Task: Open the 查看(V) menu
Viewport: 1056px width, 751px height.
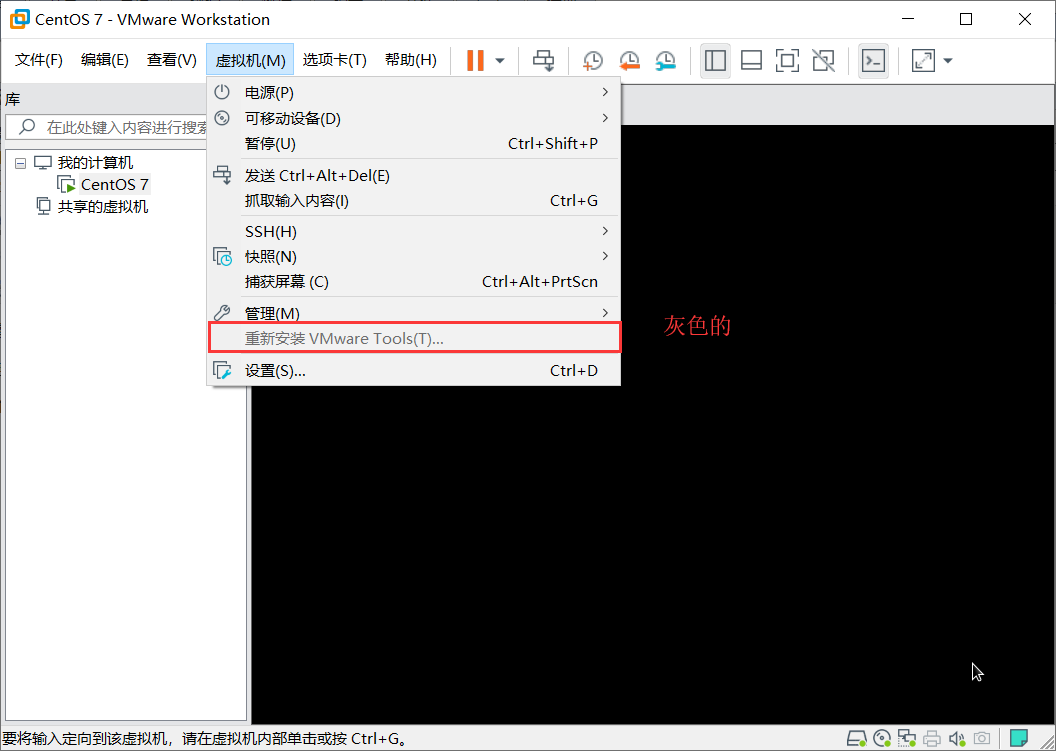Action: coord(171,60)
